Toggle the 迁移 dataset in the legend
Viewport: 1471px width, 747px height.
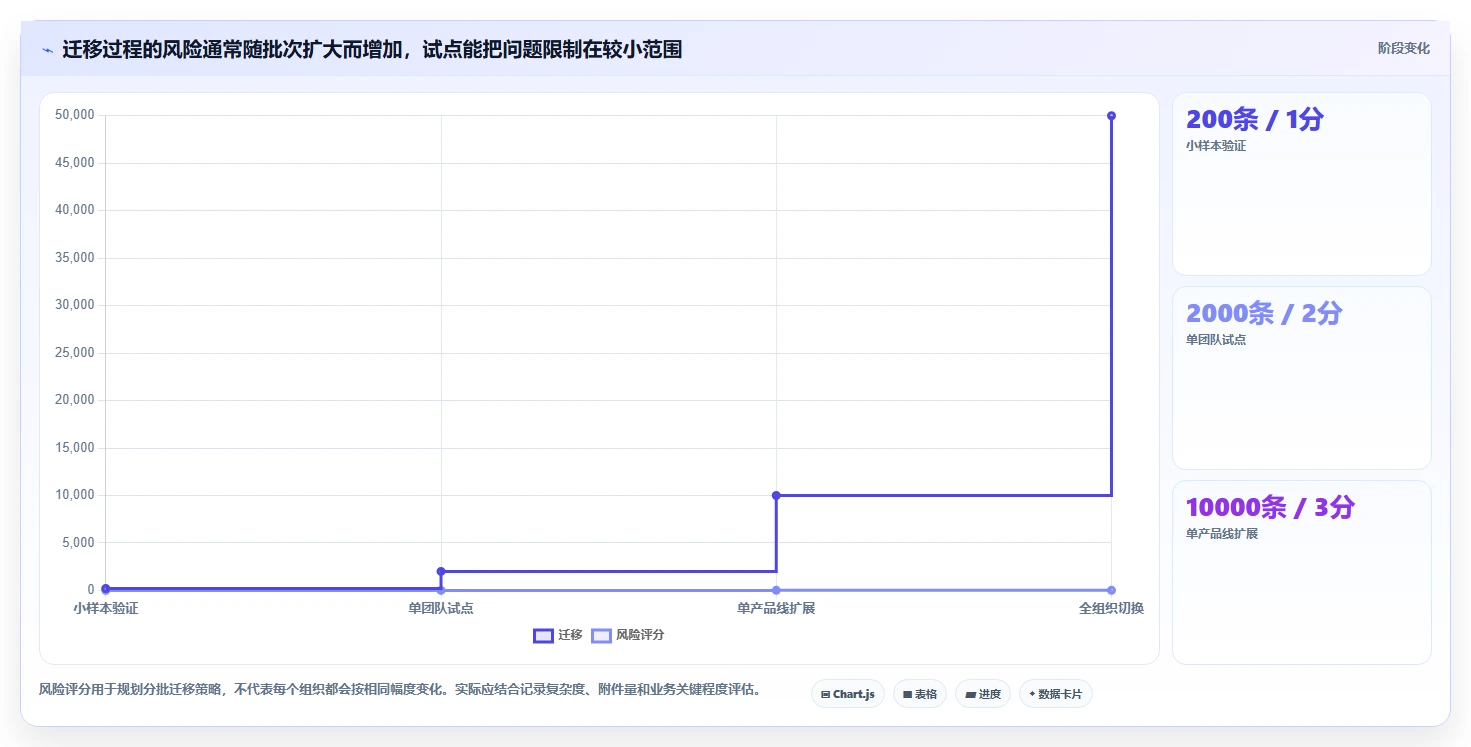(558, 635)
